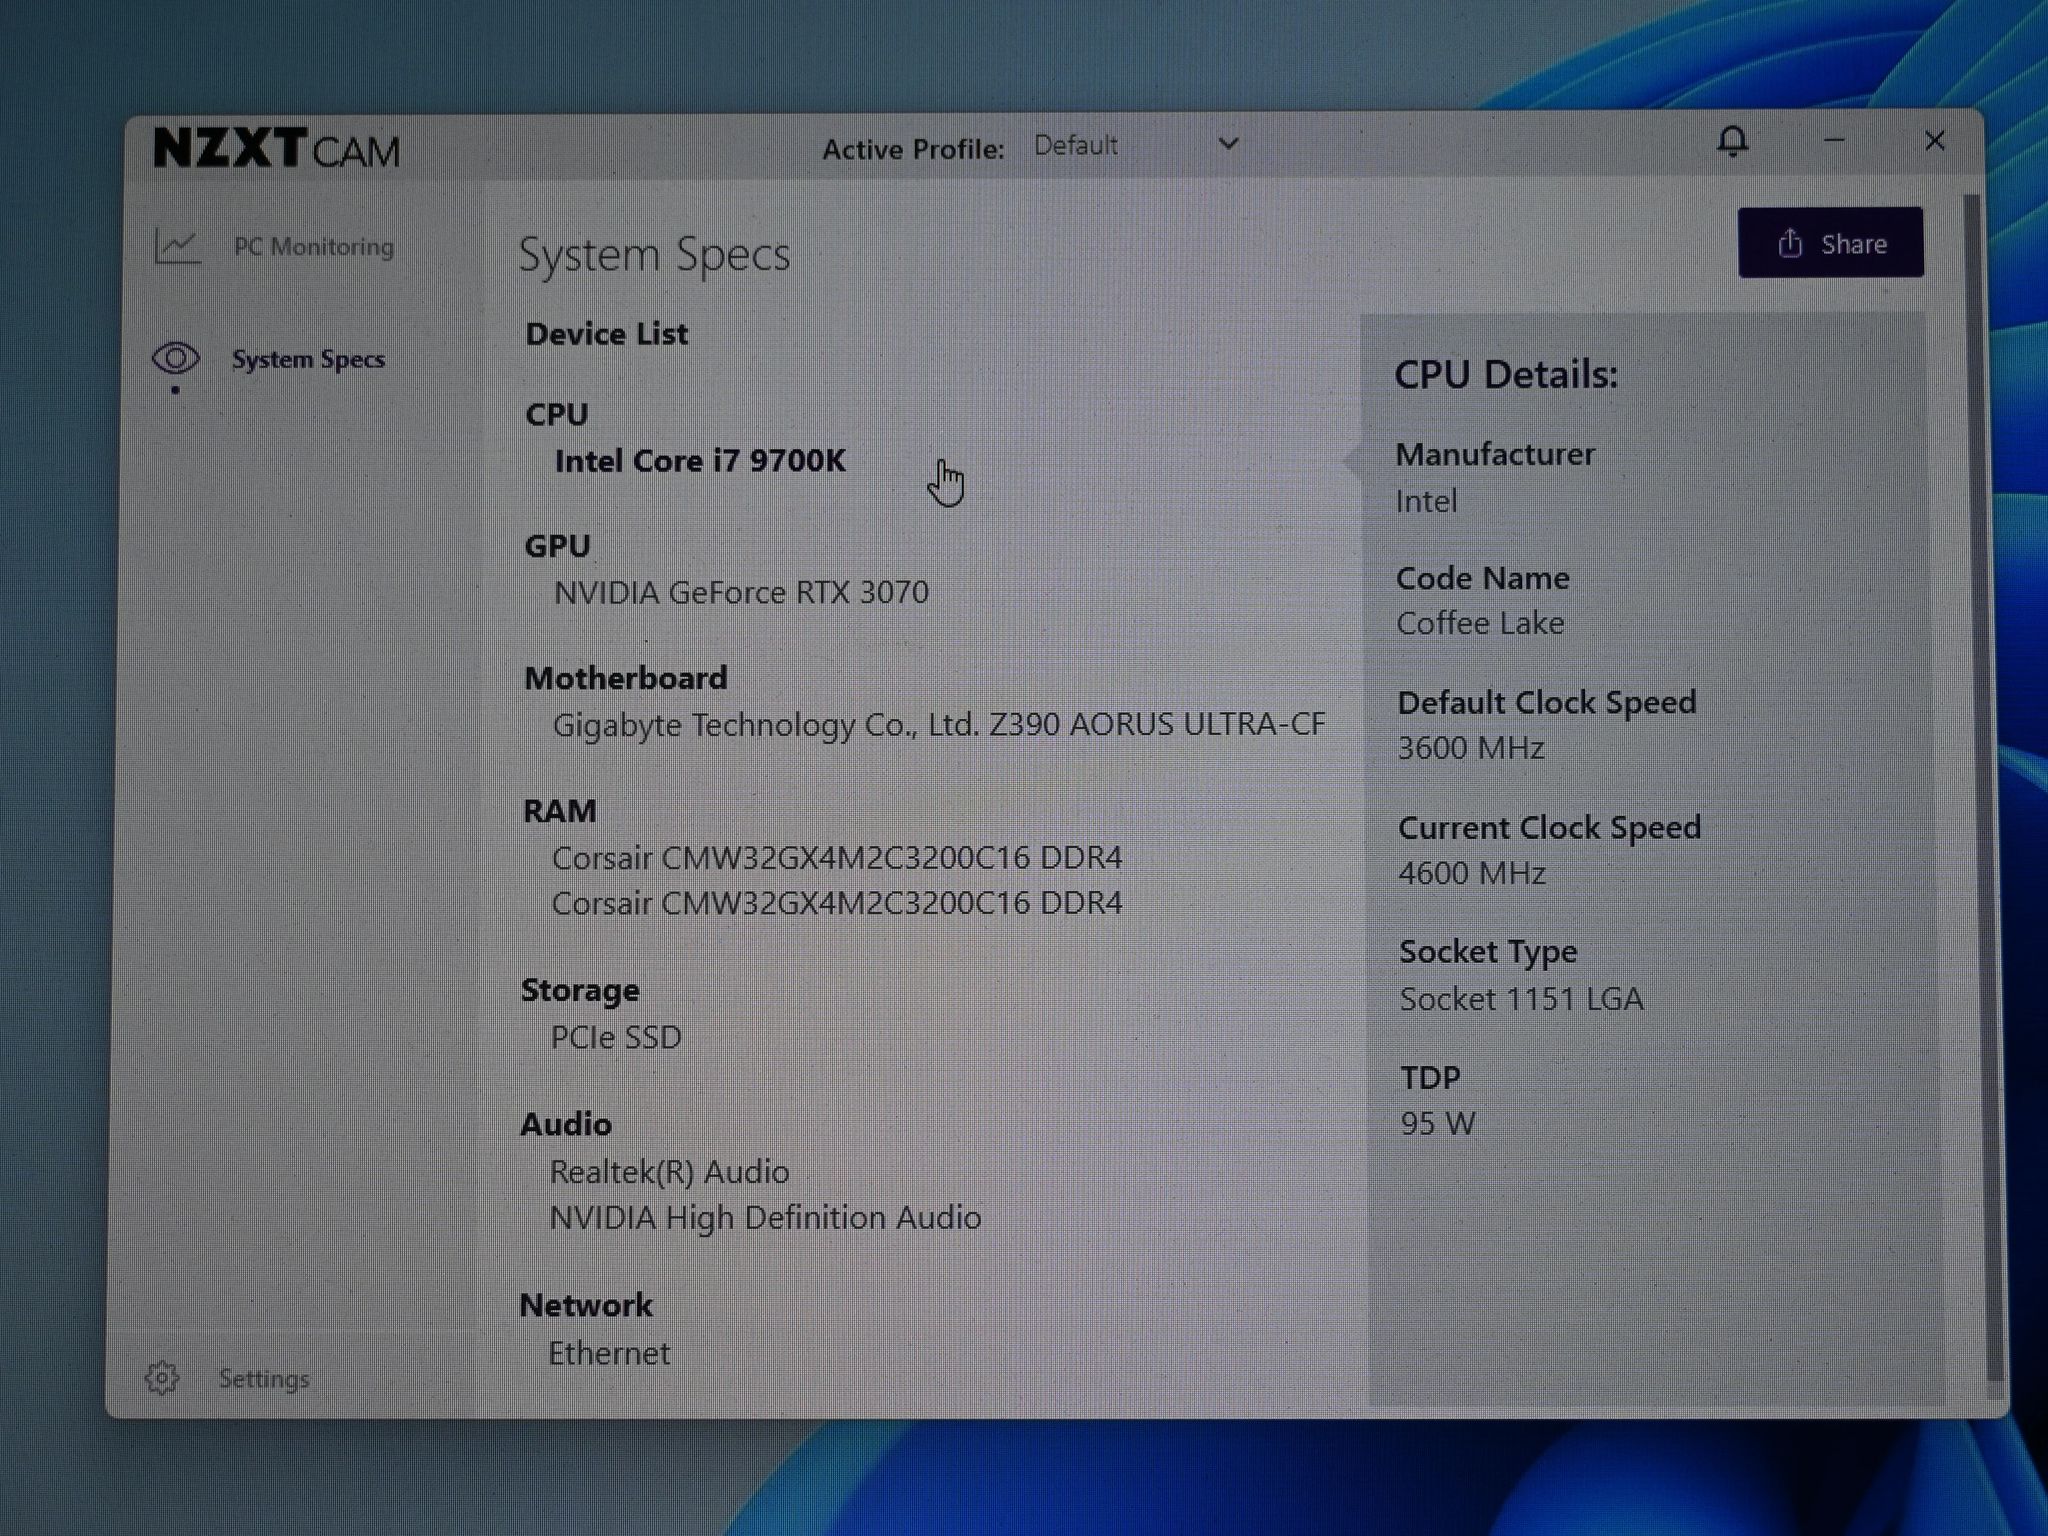Open the Default profile combo box
The image size is (2048, 1536).
pos(1137,146)
